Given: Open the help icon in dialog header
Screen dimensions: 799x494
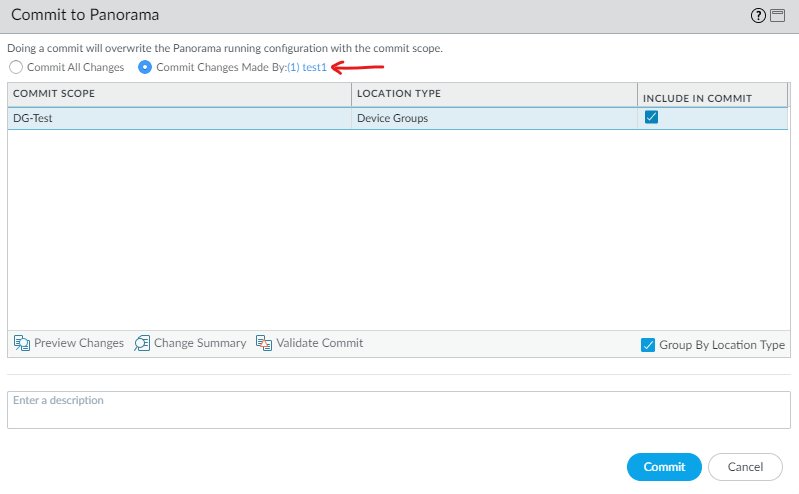Looking at the screenshot, I should pos(758,16).
